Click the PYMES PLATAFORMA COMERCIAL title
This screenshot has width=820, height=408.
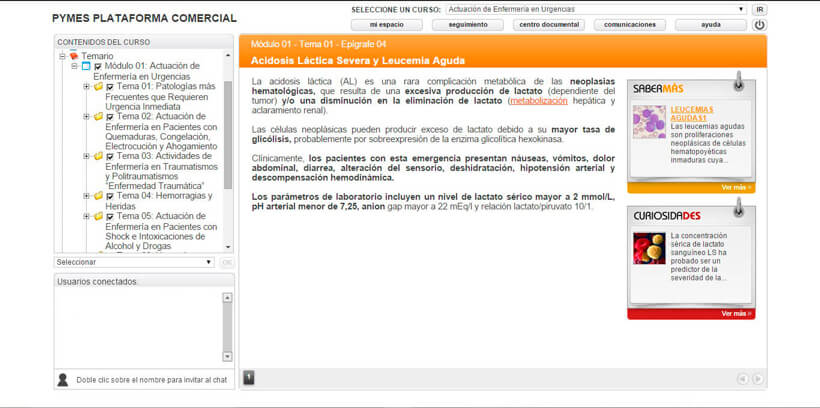(144, 18)
